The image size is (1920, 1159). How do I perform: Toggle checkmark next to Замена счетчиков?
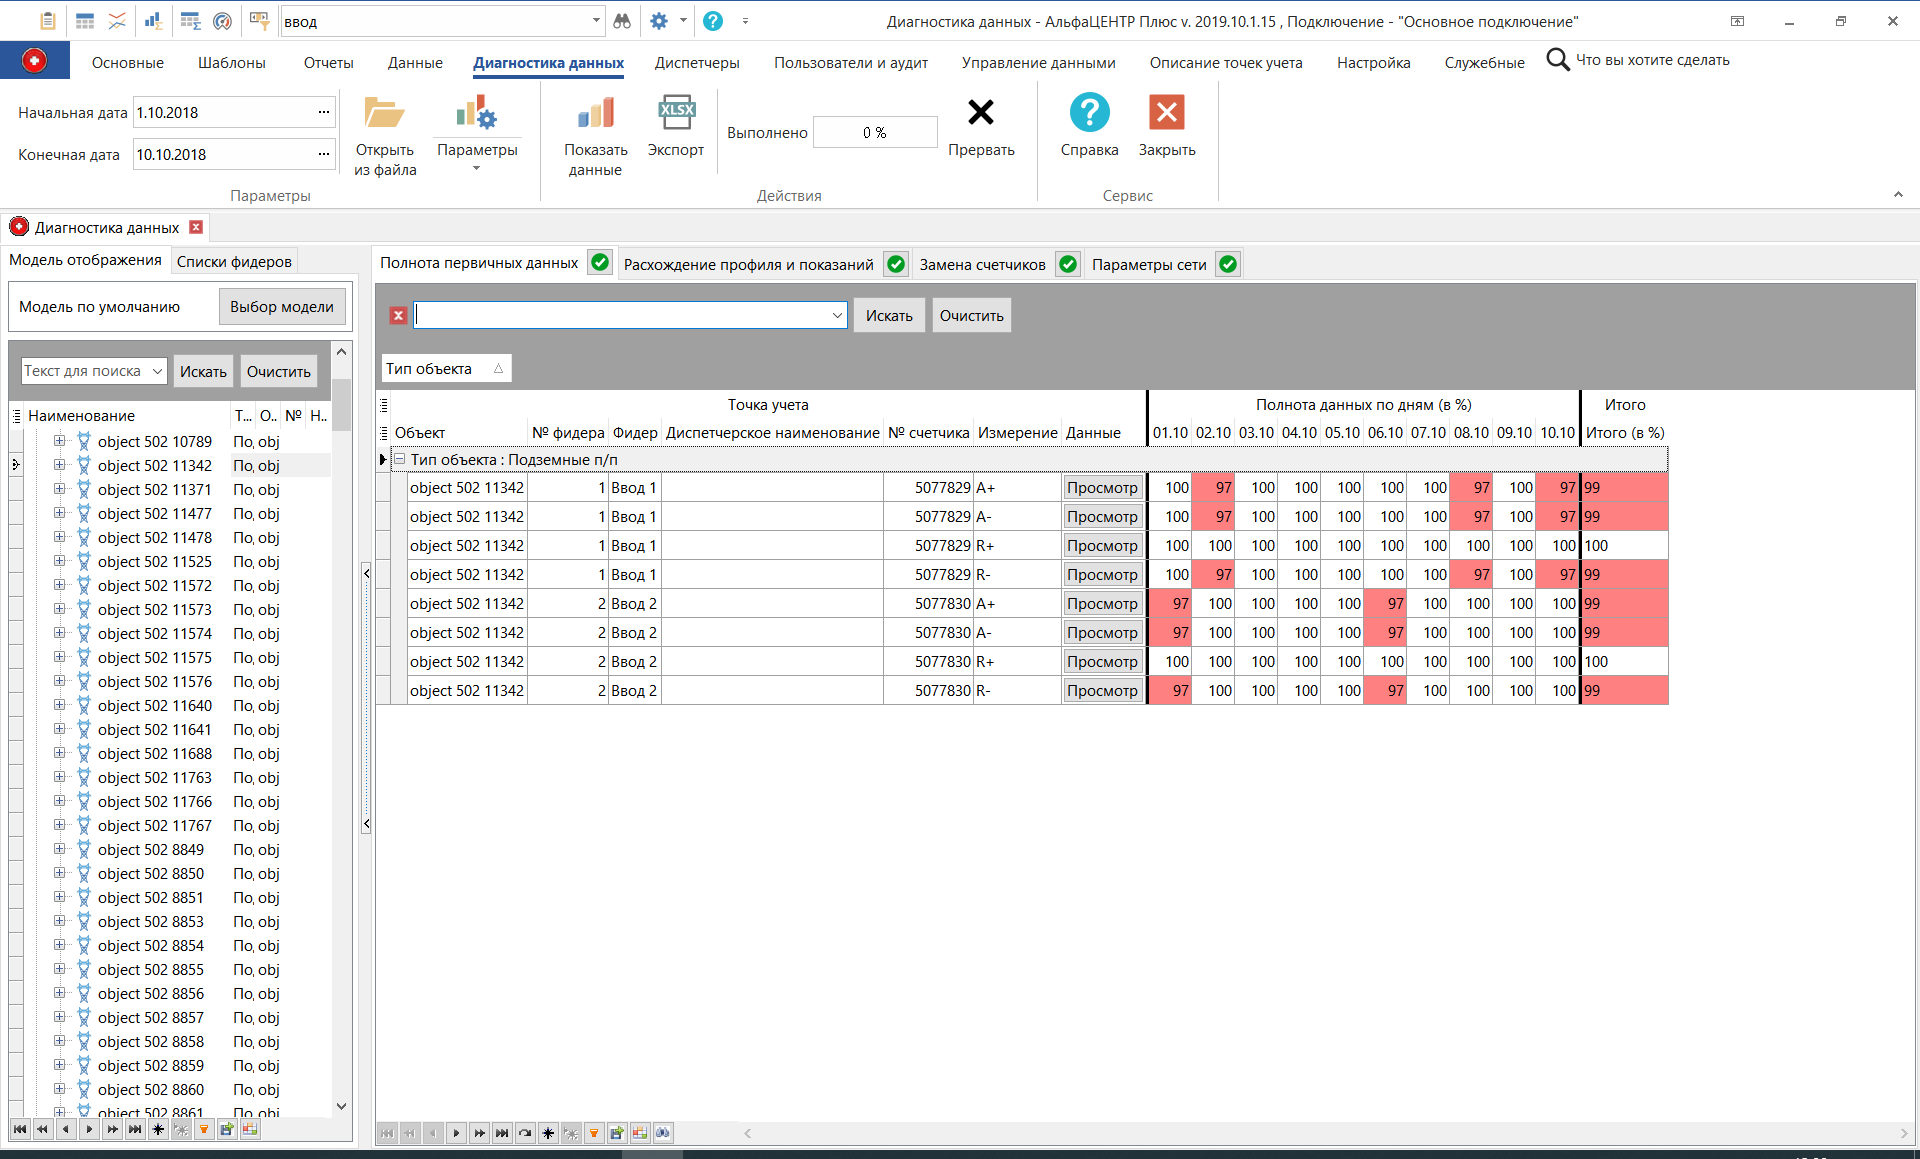[x=1067, y=264]
